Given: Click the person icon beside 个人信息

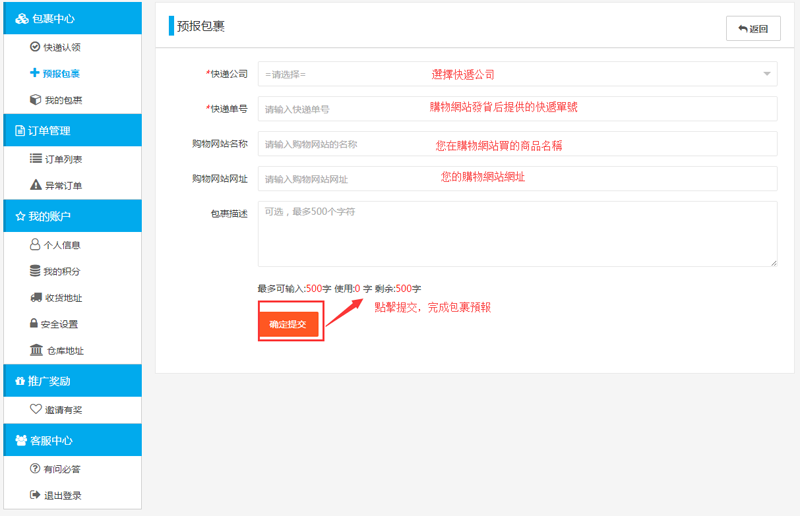Looking at the screenshot, I should pos(35,245).
